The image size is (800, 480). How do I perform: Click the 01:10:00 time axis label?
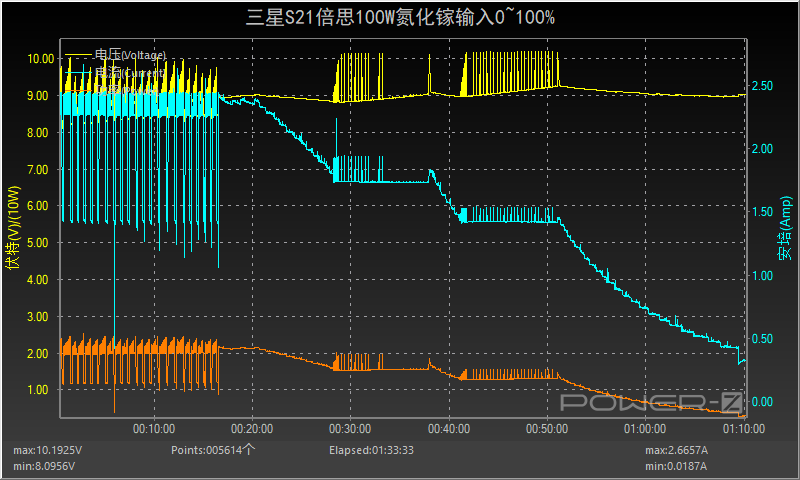744,429
